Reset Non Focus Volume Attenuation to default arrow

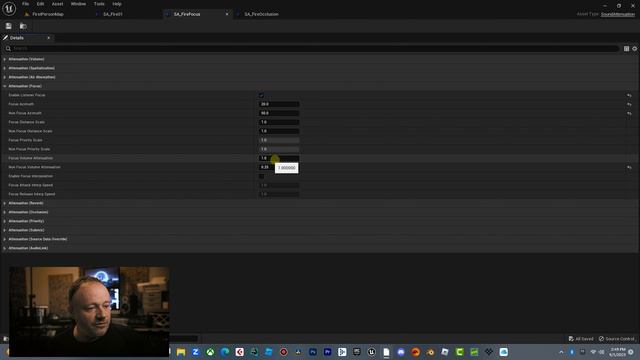tap(629, 167)
